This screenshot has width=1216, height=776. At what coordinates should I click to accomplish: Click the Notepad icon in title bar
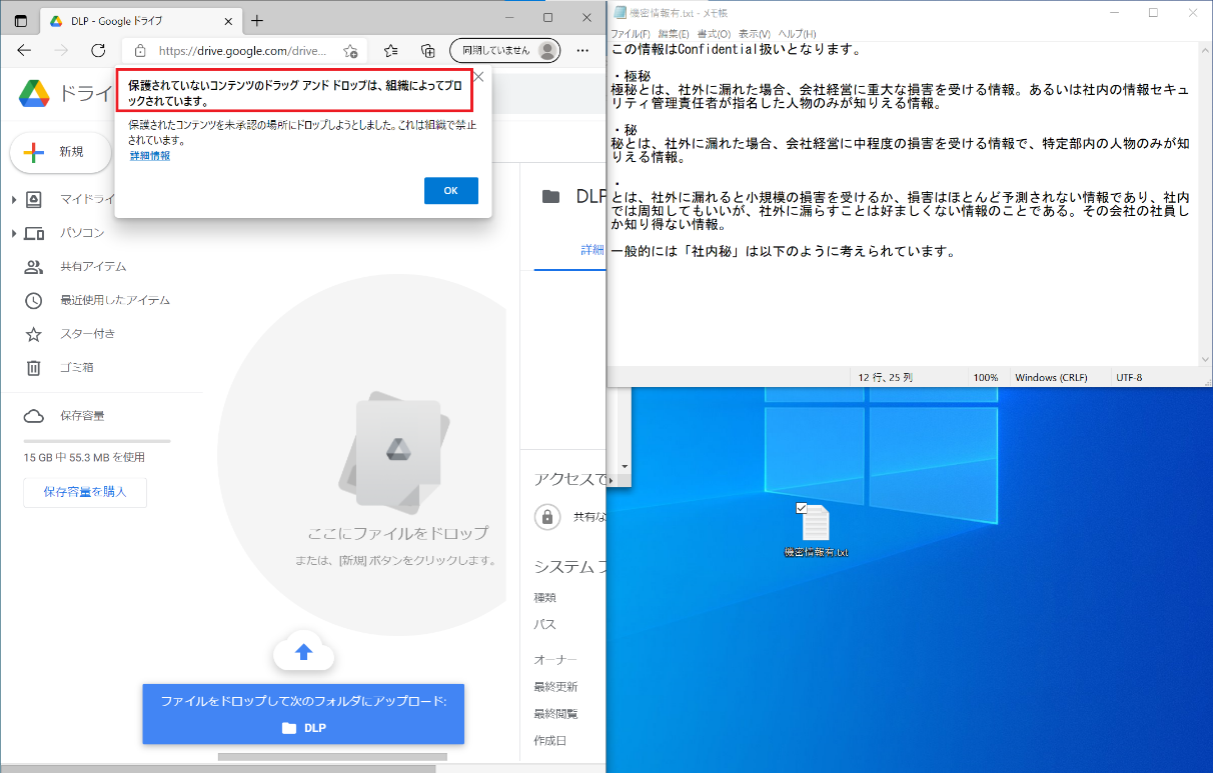(620, 13)
